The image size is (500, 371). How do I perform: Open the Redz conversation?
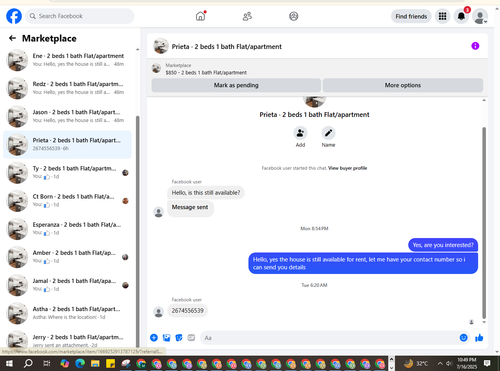click(x=67, y=88)
